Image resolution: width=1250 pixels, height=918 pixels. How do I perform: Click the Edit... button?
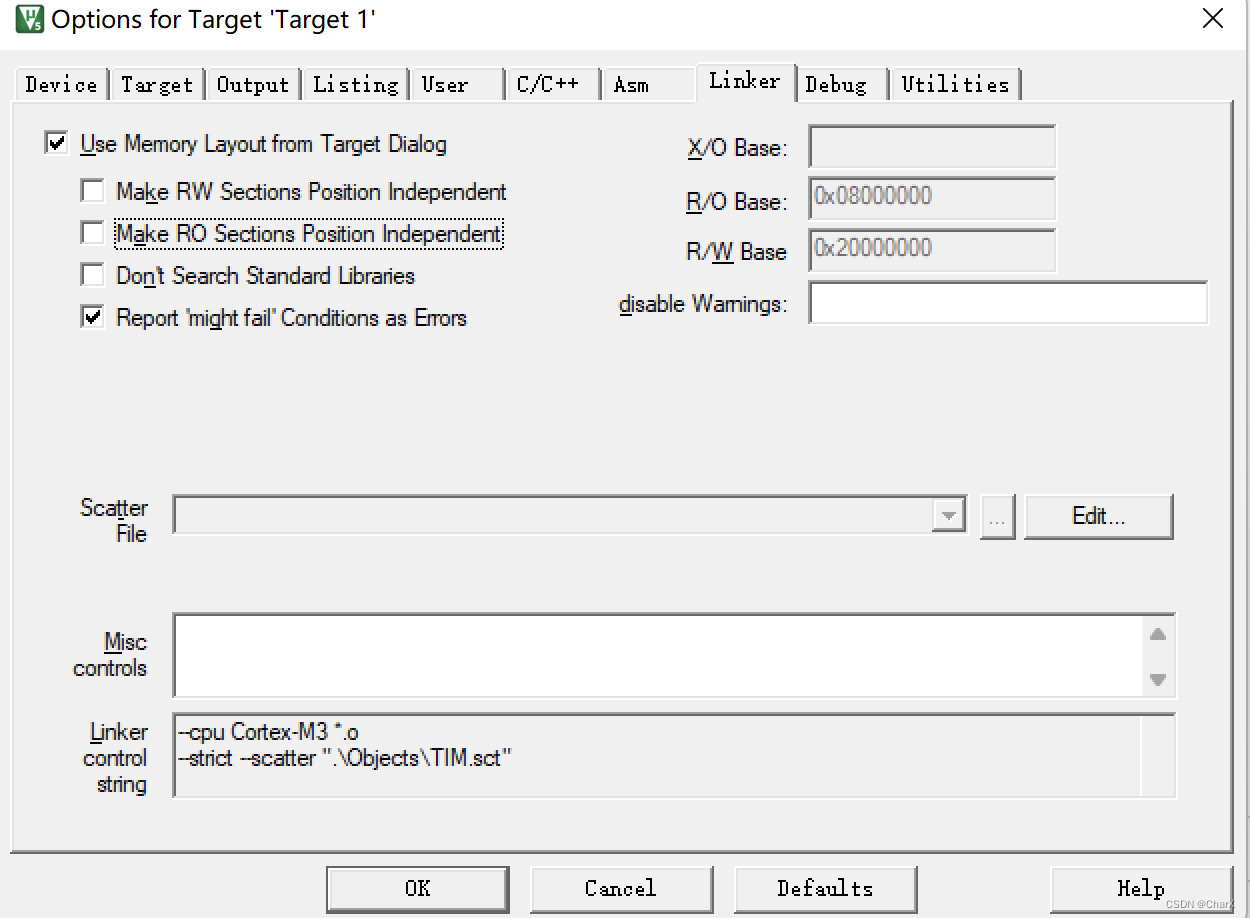(1098, 517)
